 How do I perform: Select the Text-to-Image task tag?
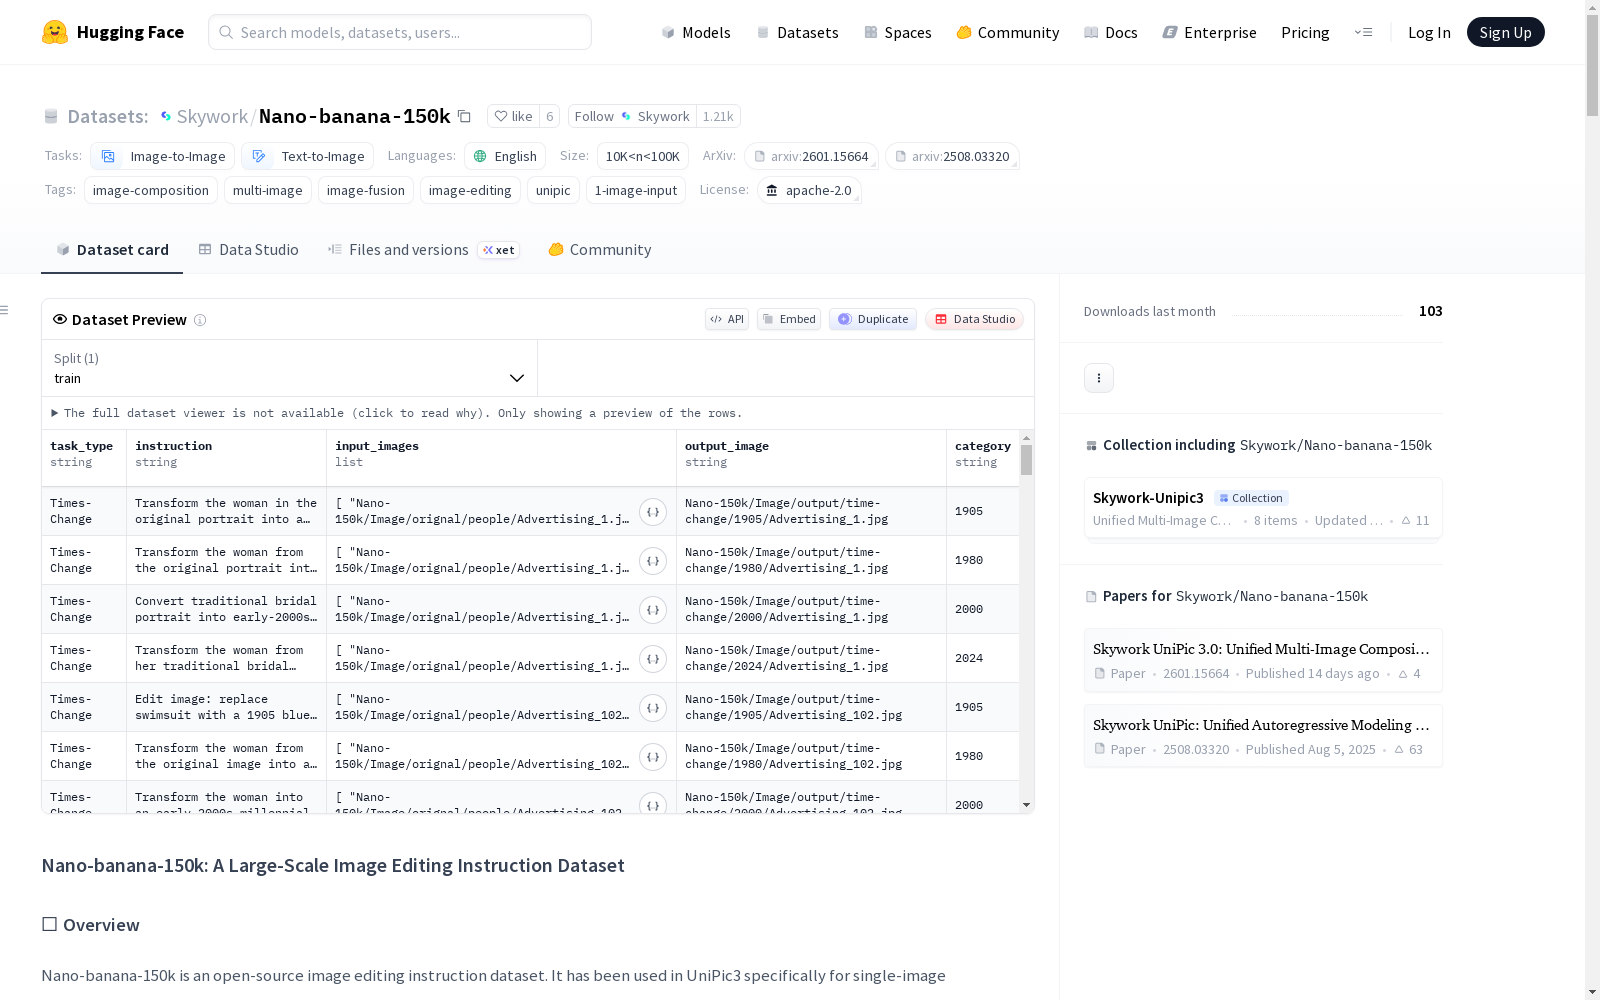308,156
